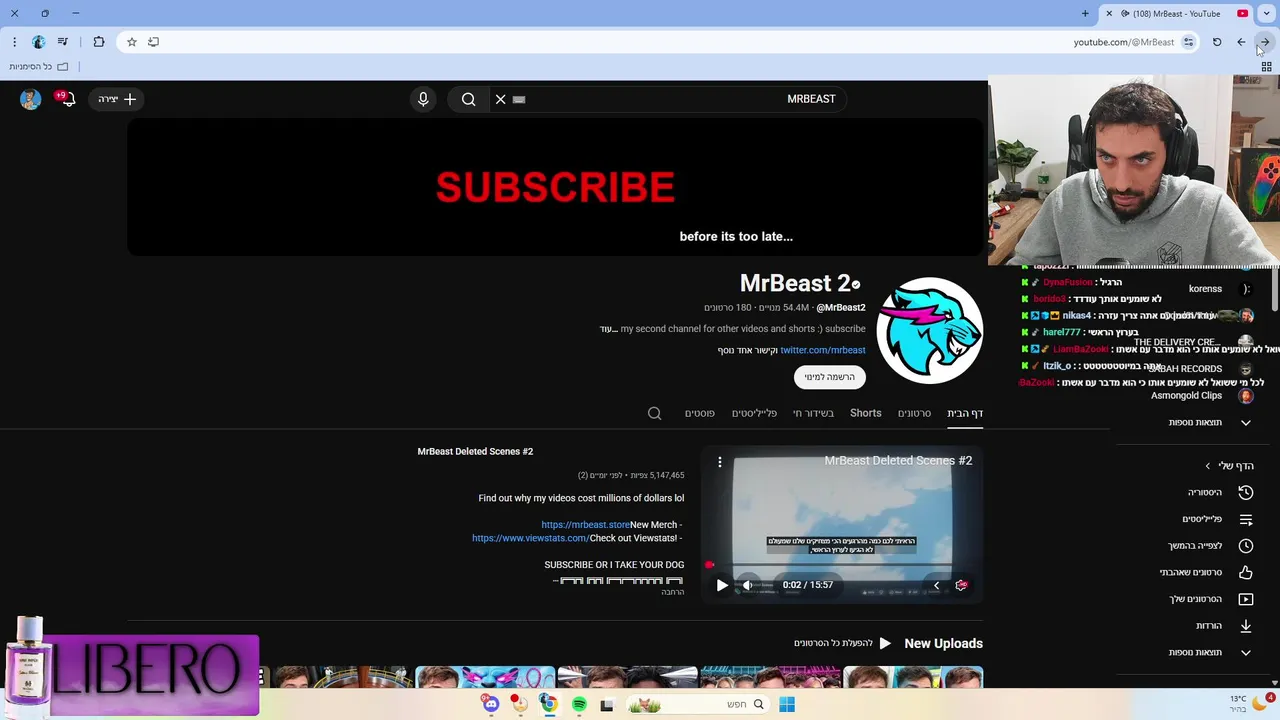Click the site information icon beside the URL
The width and height of the screenshot is (1280, 720).
pos(1188,42)
